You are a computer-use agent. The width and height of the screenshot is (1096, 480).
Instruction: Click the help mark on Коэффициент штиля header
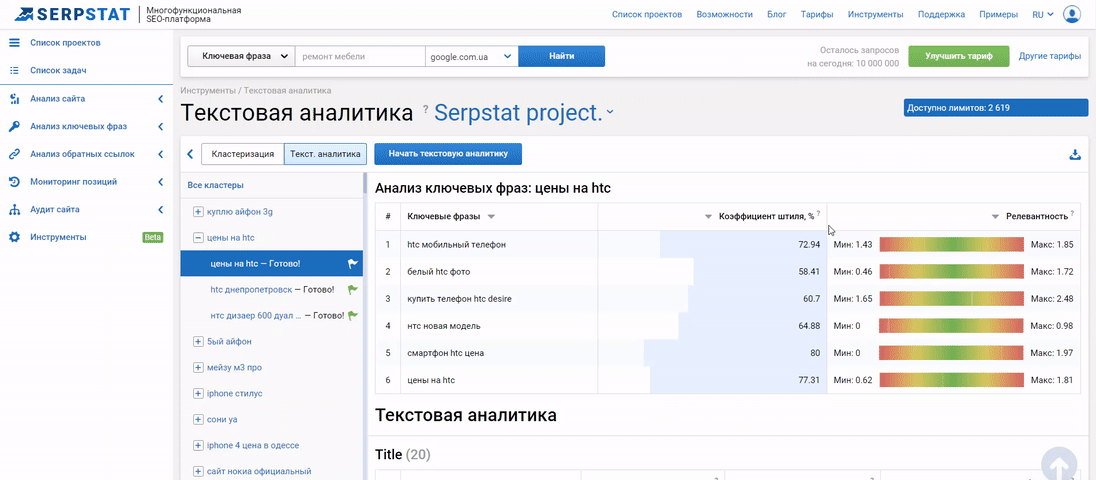[x=818, y=214]
